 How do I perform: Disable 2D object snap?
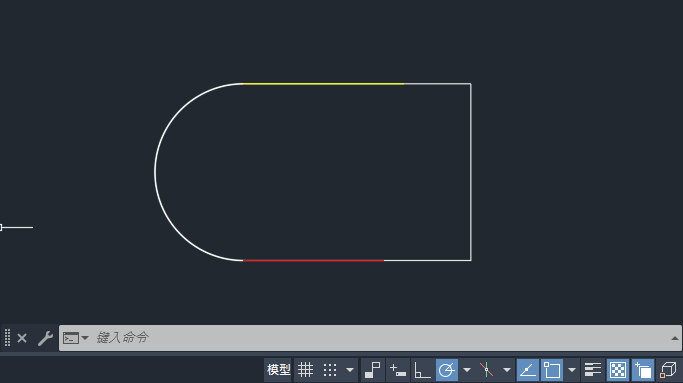coord(552,370)
